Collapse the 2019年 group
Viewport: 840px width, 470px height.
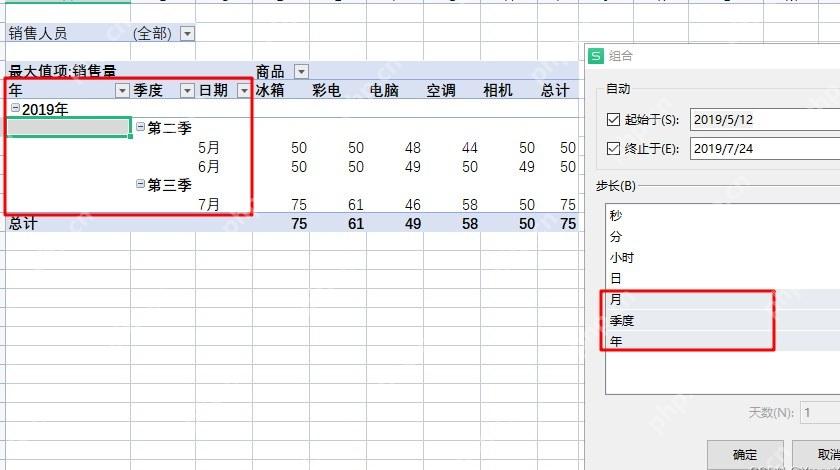pos(16,108)
